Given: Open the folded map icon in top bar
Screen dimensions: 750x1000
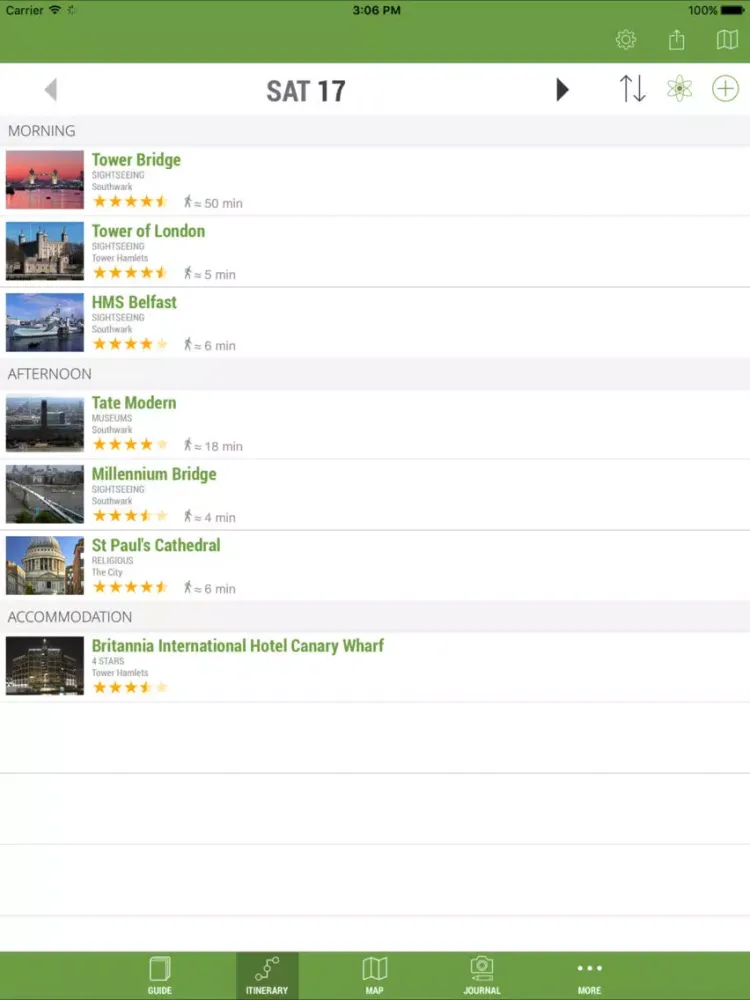Looking at the screenshot, I should 727,40.
